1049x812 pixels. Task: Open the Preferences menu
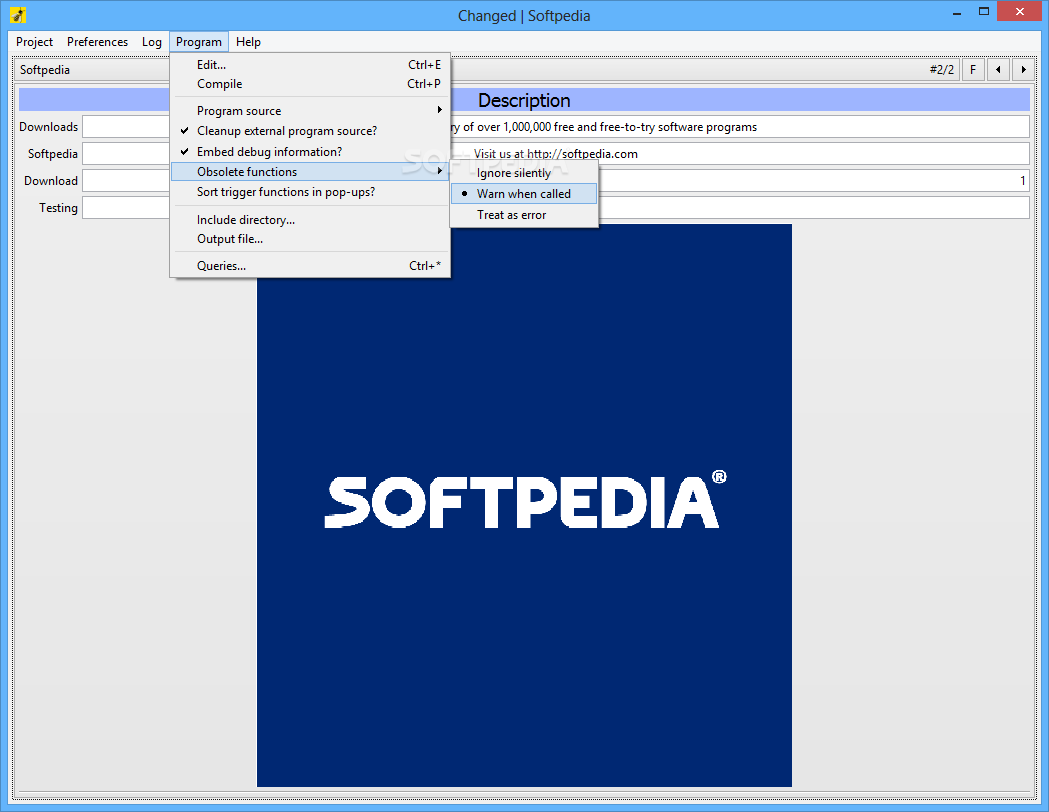pos(97,41)
